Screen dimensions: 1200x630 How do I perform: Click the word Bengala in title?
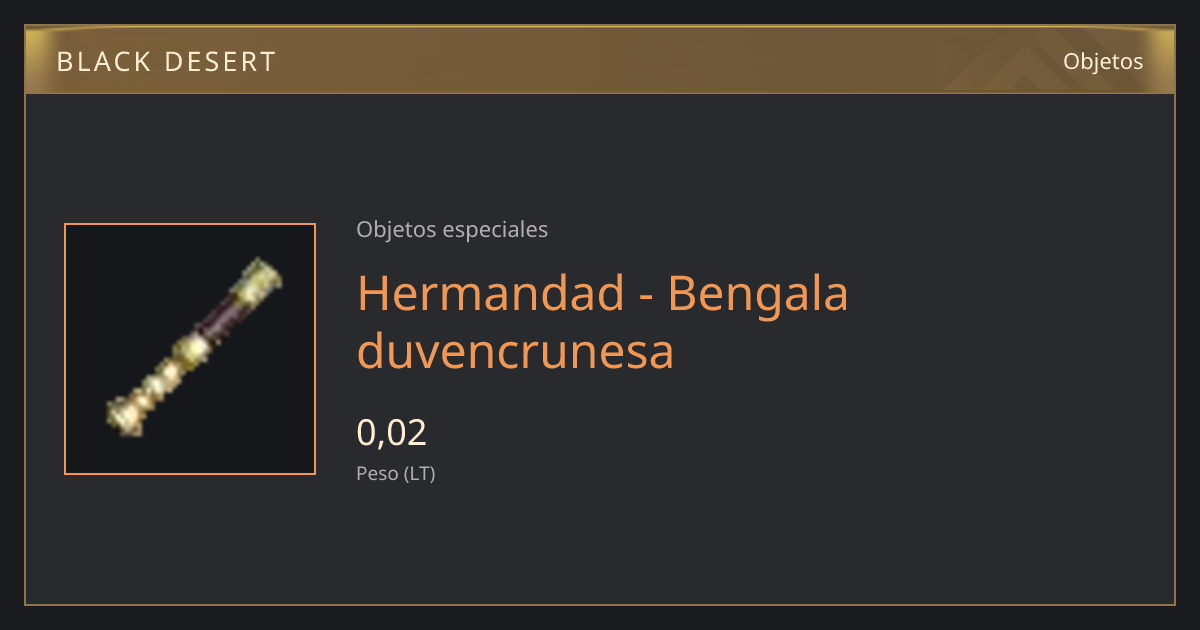pyautogui.click(x=758, y=293)
